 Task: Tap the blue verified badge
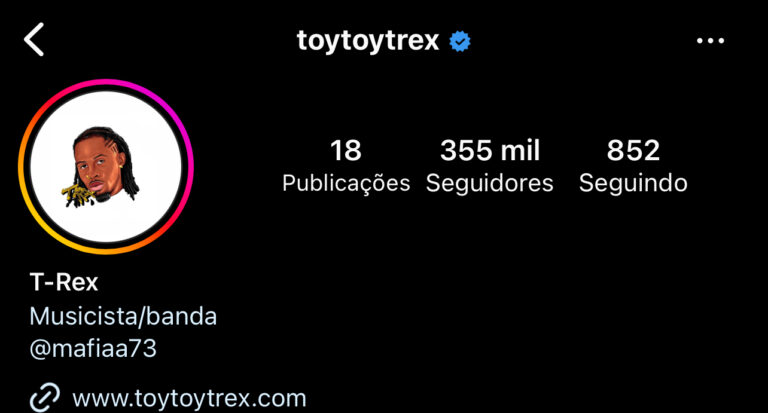460,41
